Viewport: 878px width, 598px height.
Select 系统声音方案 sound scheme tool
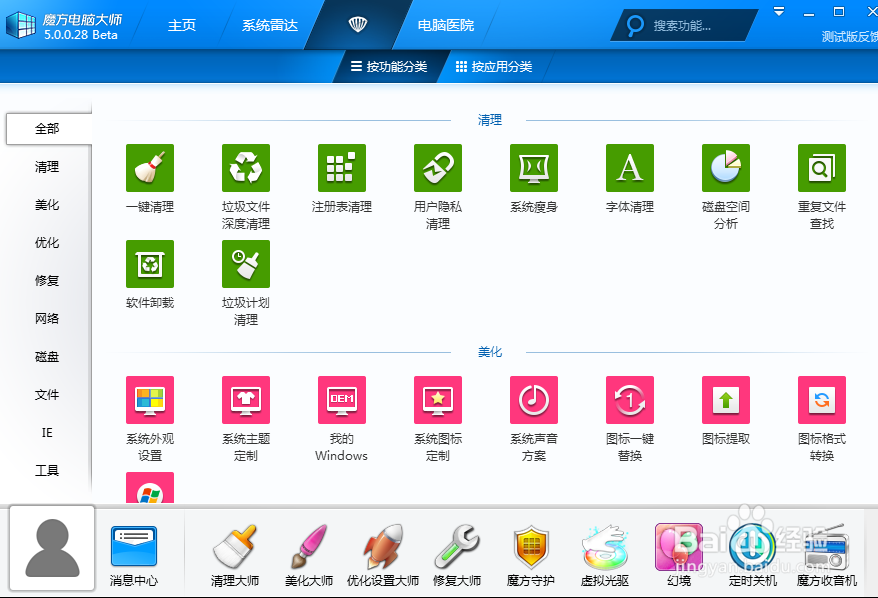pos(533,399)
